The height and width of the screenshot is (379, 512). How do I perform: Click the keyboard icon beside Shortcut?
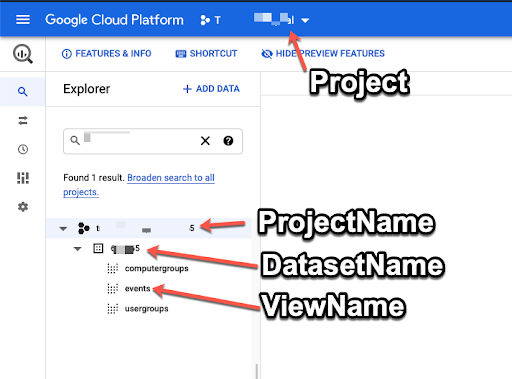pyautogui.click(x=181, y=54)
